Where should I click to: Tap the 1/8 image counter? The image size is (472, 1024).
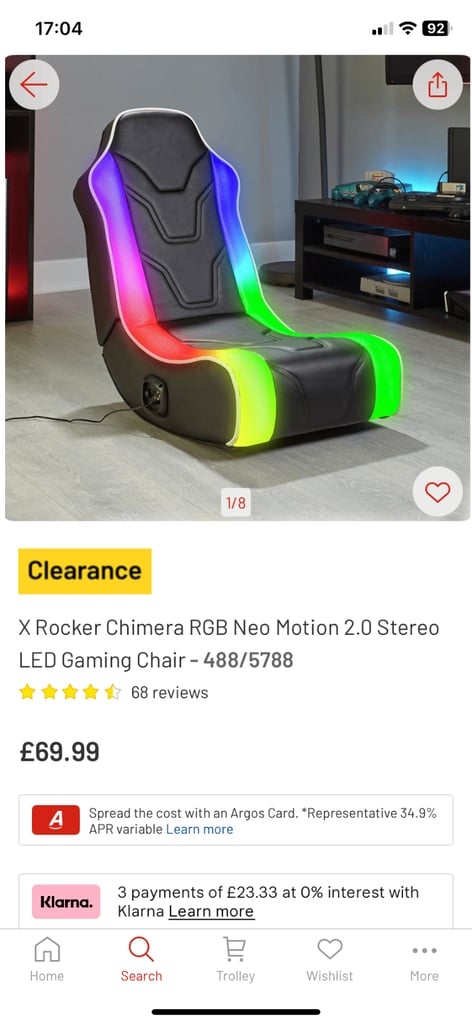pos(236,503)
